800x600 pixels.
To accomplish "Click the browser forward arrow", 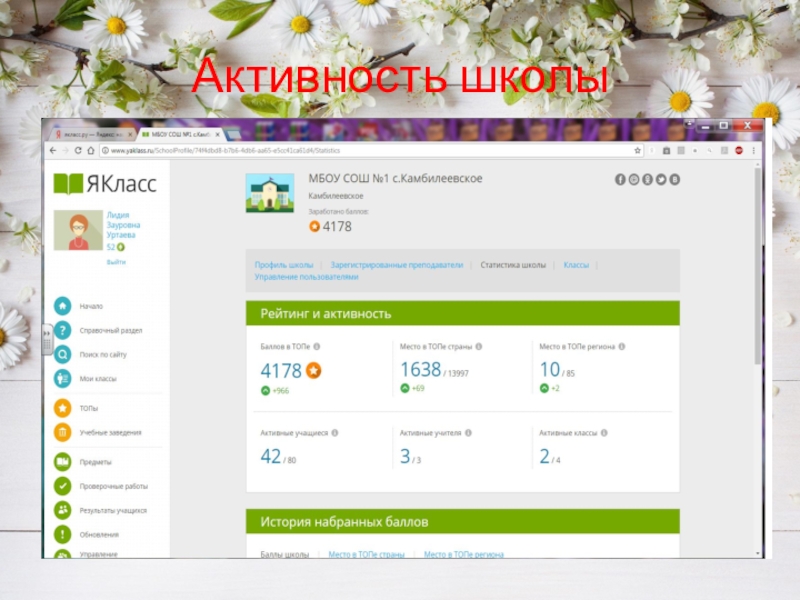I will 65,151.
